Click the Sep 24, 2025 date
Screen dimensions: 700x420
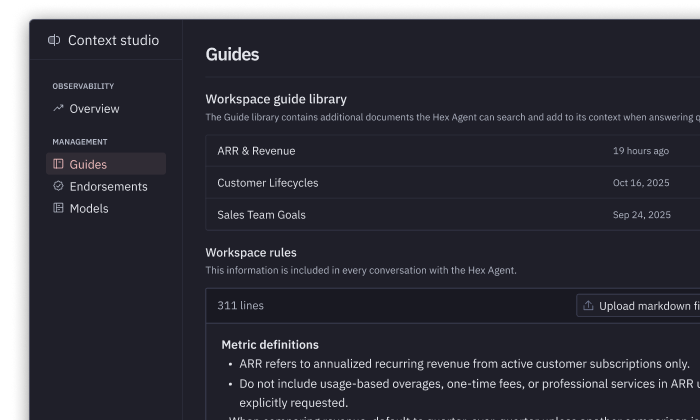[641, 215]
